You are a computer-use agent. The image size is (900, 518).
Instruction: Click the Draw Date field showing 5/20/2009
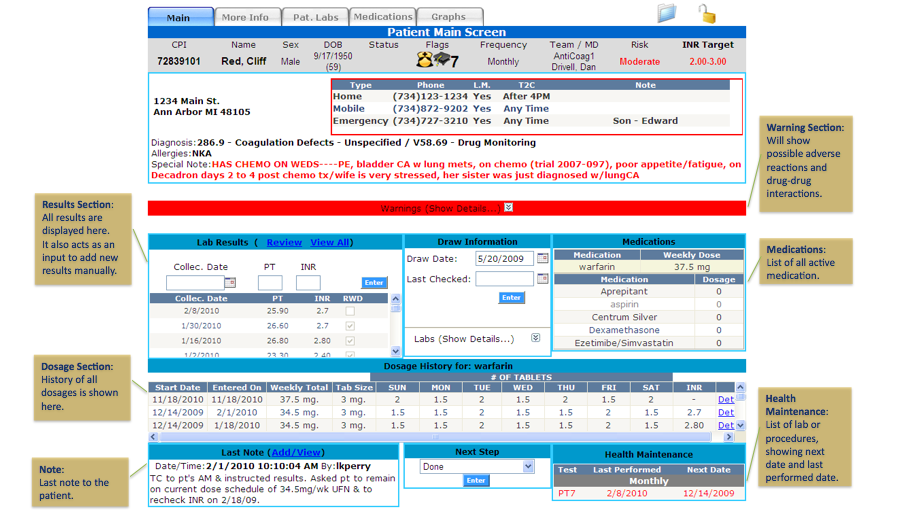click(504, 259)
